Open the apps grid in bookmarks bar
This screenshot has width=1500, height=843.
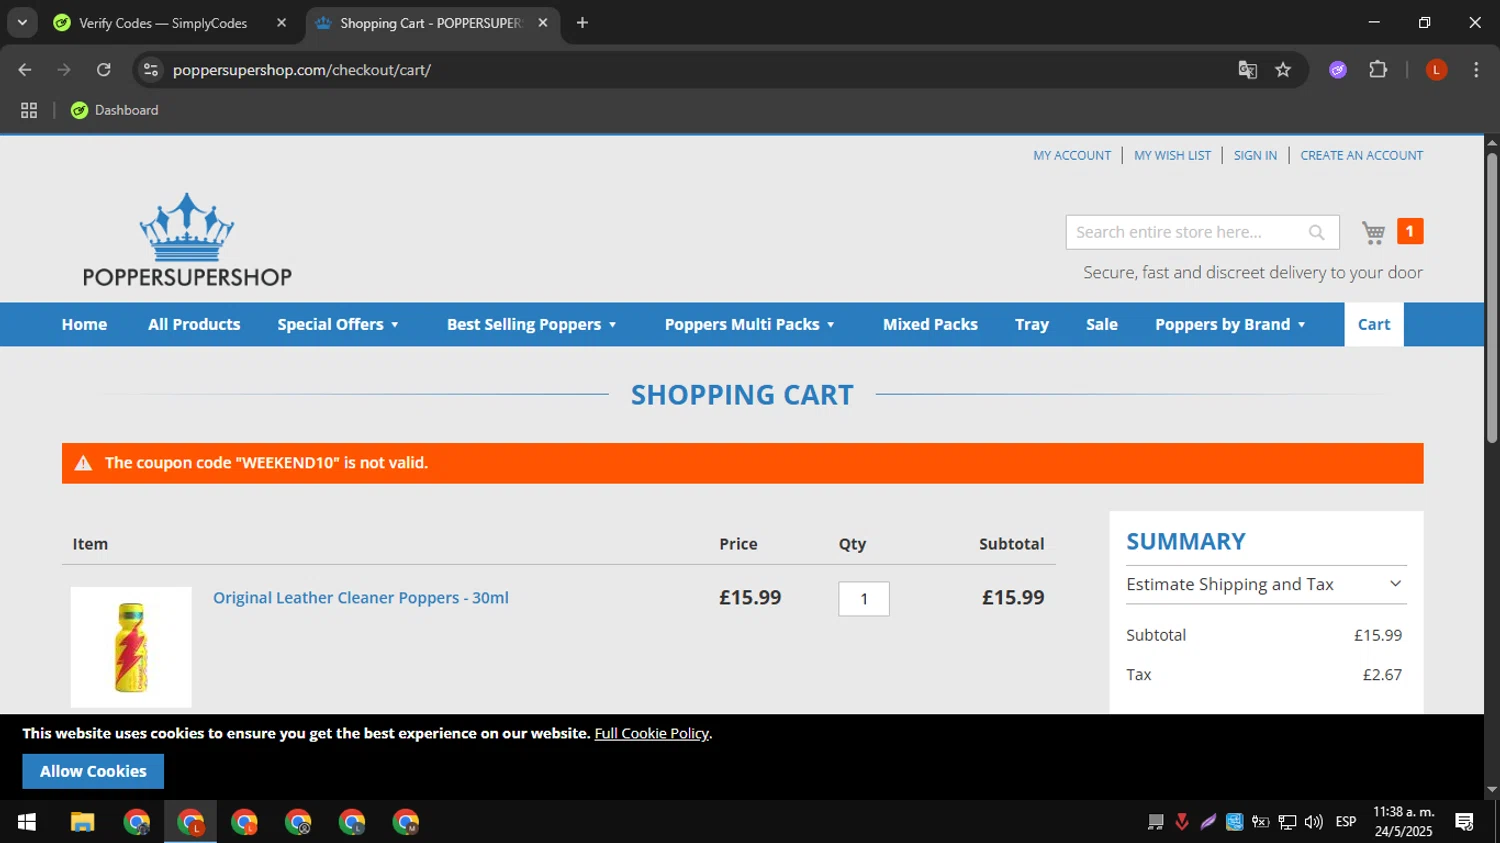(29, 110)
